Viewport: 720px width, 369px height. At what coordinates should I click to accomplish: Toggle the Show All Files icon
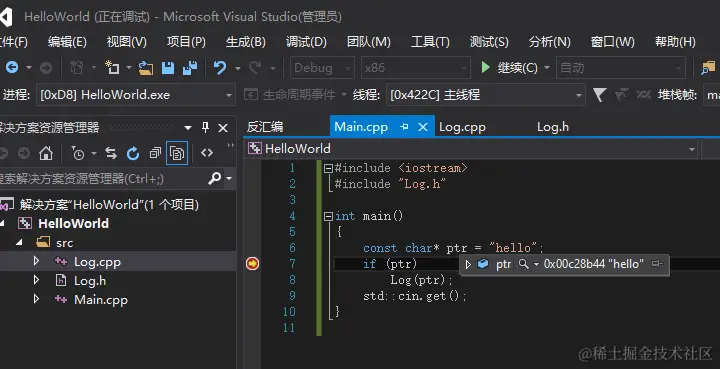[x=177, y=153]
